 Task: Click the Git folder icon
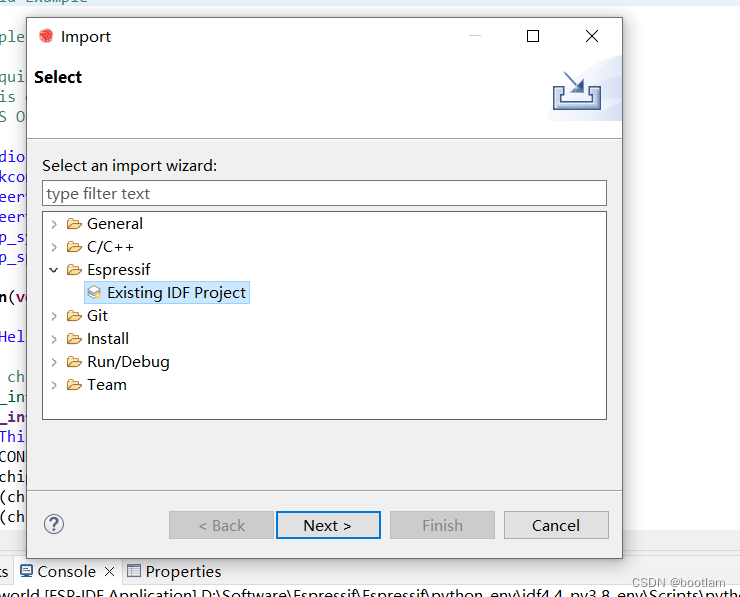(x=74, y=316)
